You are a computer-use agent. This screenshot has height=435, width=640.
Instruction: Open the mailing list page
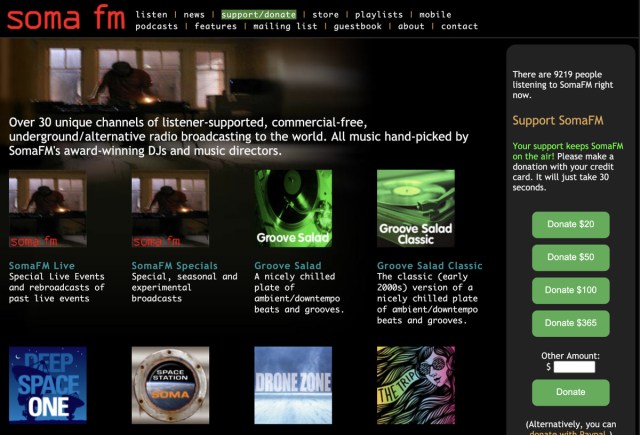coord(285,26)
